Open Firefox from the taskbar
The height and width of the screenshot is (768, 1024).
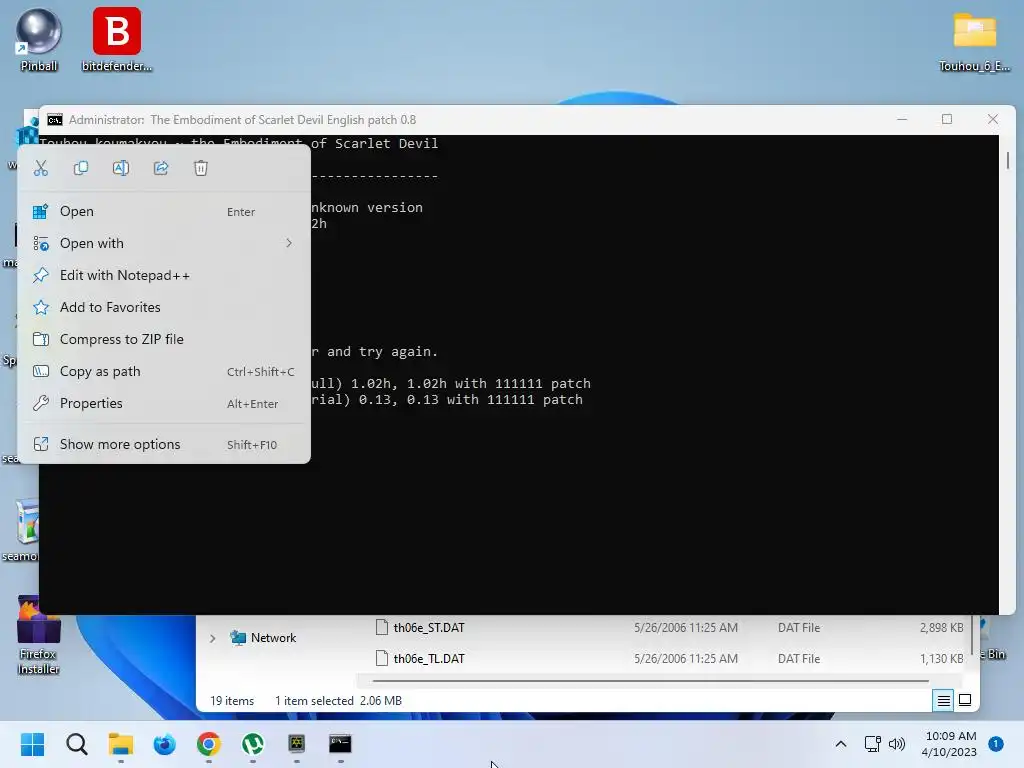(x=165, y=744)
